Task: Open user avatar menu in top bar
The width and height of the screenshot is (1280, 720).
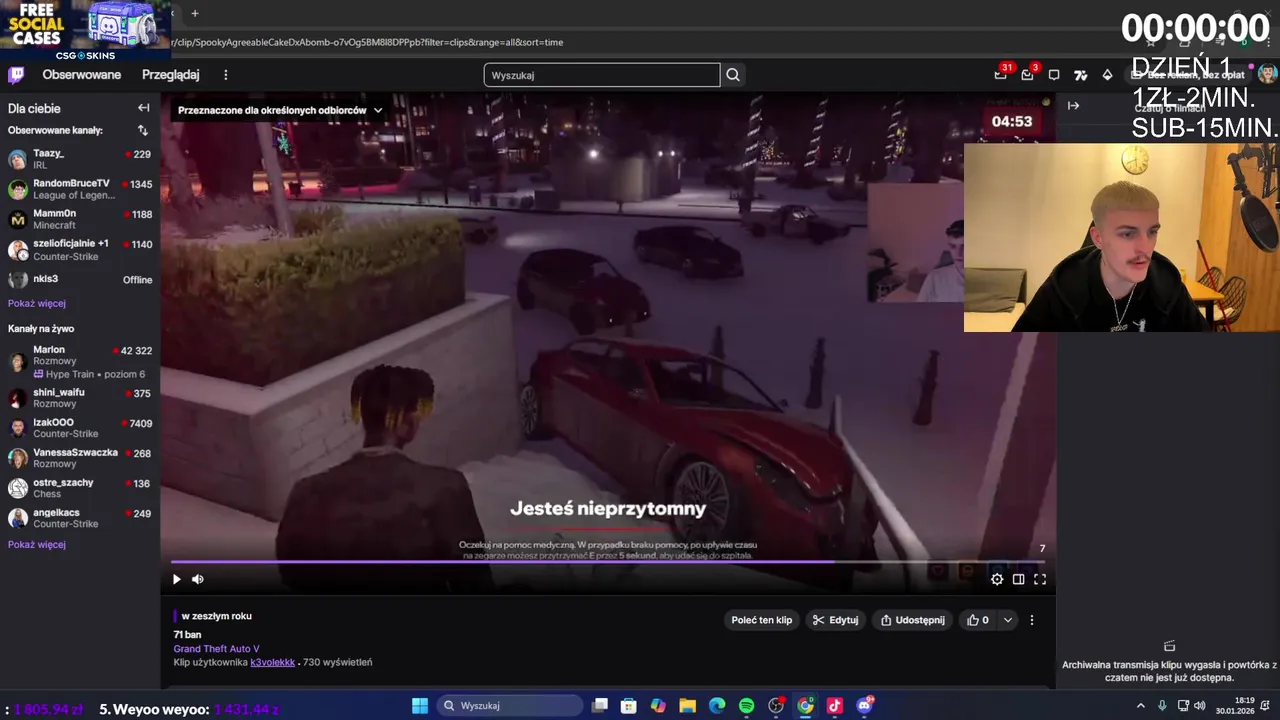Action: tap(1267, 75)
